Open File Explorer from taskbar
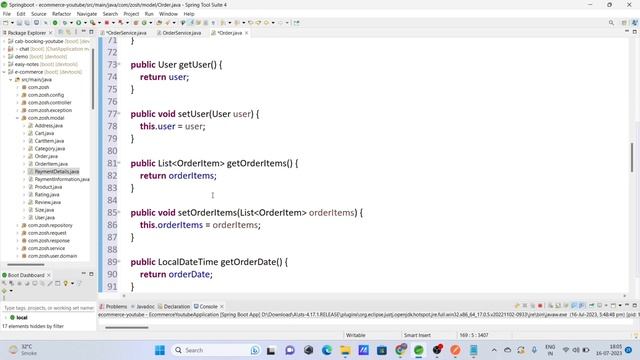640x360 pixels. [x=345, y=350]
